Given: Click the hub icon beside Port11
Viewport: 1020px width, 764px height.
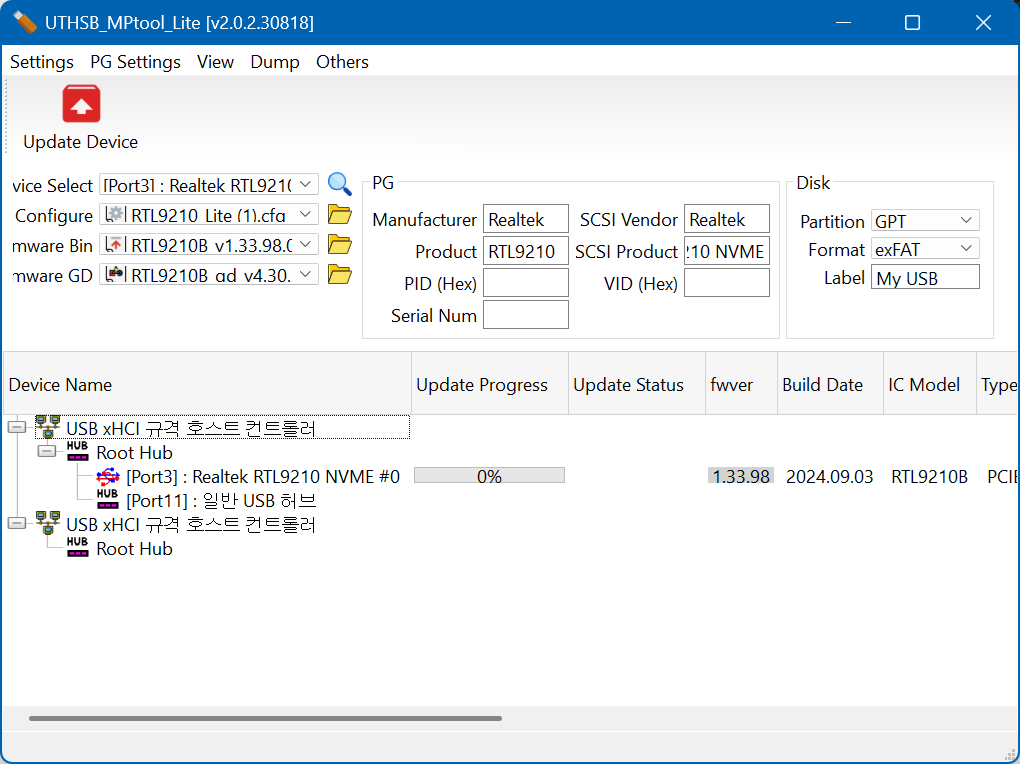Looking at the screenshot, I should click(x=107, y=499).
